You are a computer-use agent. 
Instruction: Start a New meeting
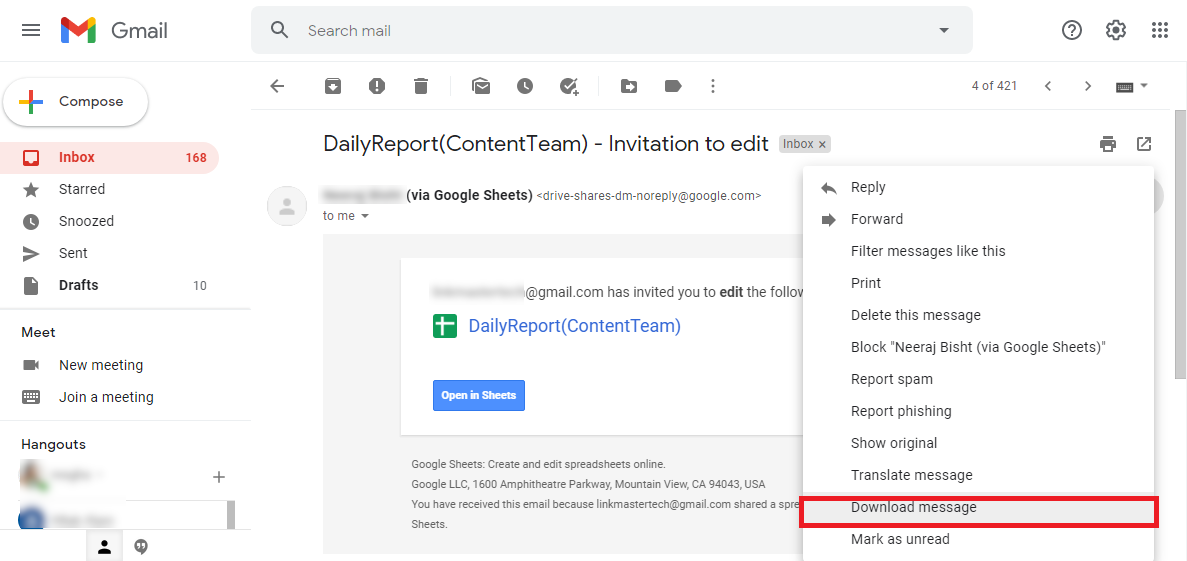[101, 365]
